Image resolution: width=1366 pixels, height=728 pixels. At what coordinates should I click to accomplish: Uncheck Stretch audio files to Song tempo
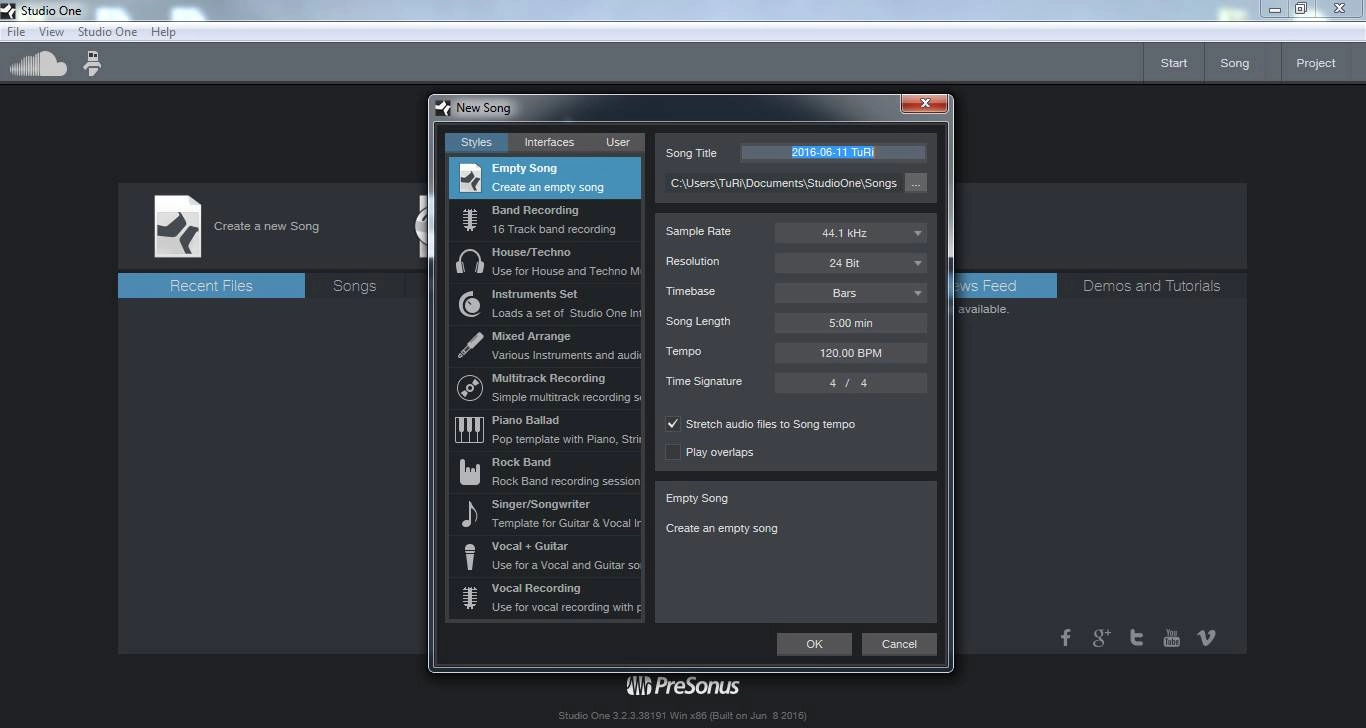pyautogui.click(x=673, y=424)
